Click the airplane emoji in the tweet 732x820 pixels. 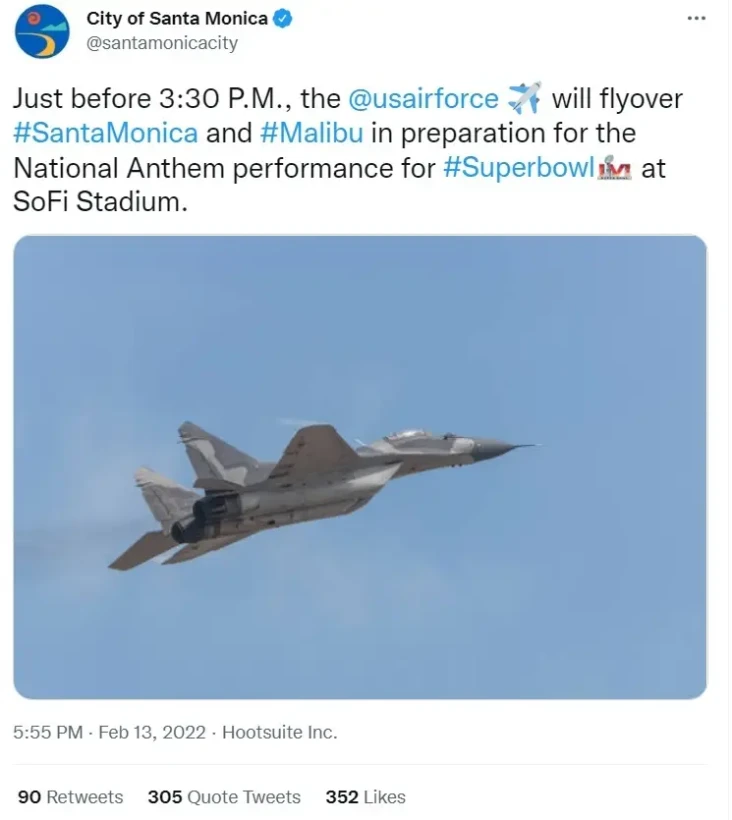[524, 98]
